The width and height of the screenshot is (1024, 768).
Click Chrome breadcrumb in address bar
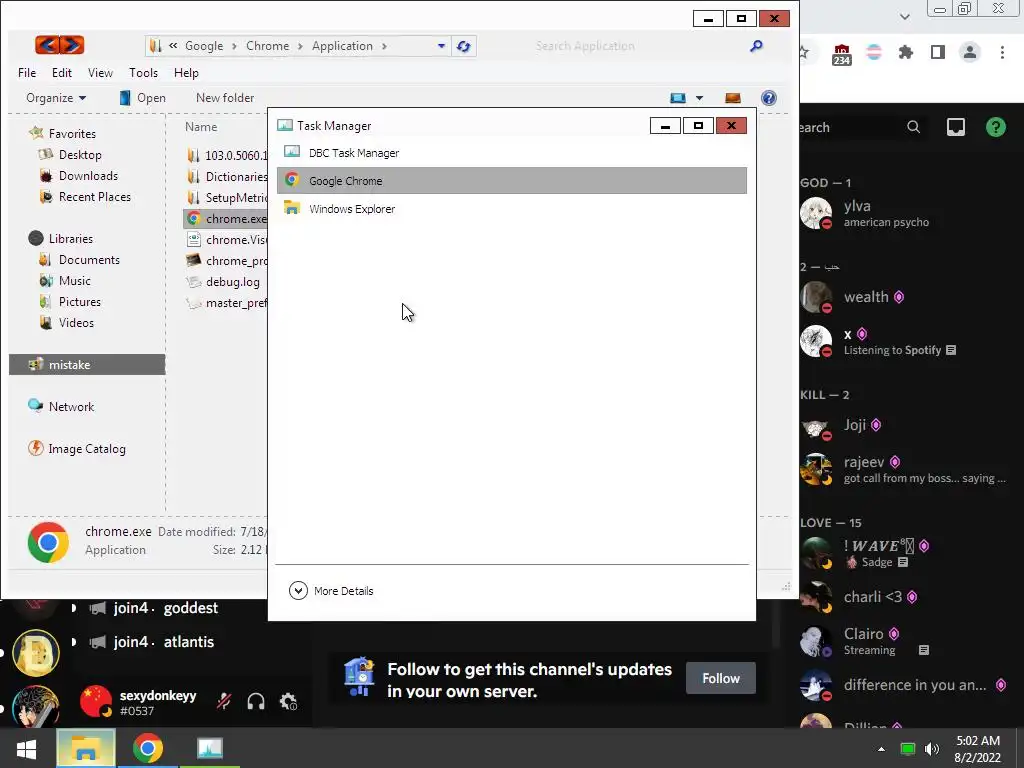[x=268, y=46]
